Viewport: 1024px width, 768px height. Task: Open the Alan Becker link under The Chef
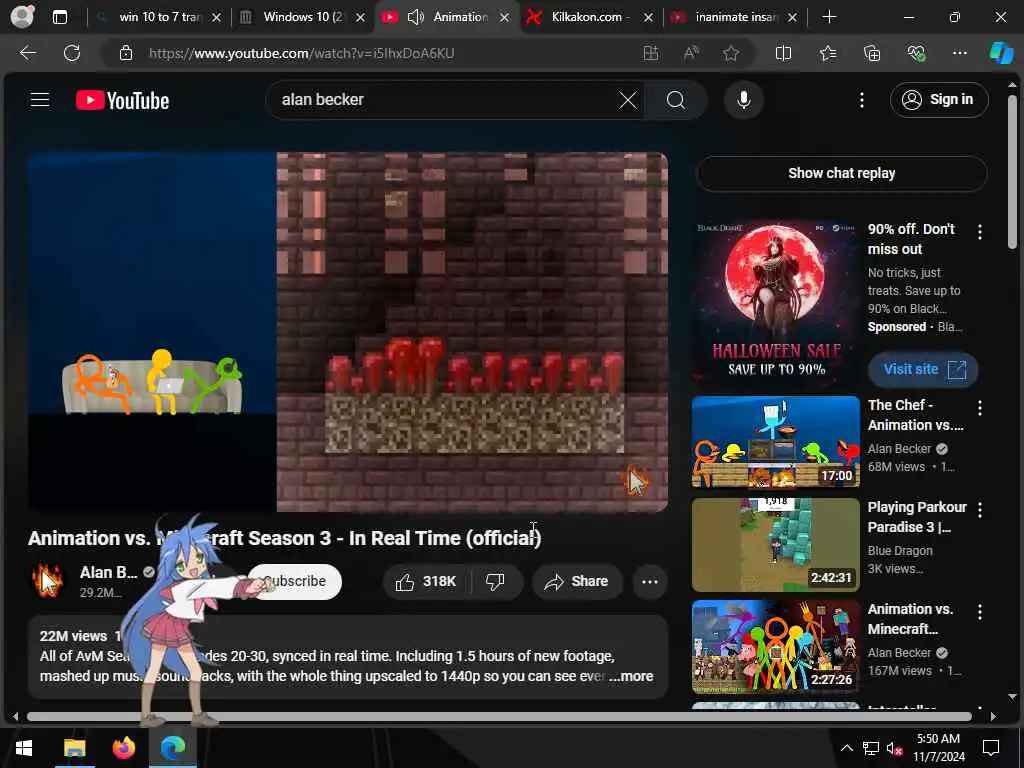899,449
